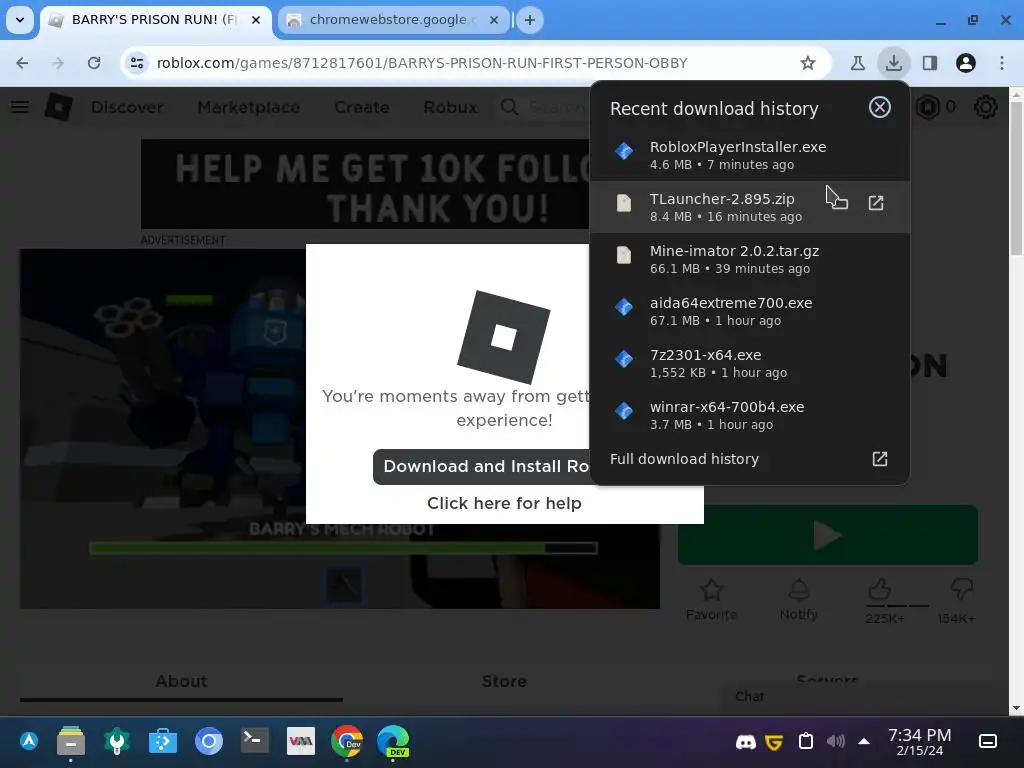This screenshot has width=1024, height=768.
Task: Open winrar-x64-700b4.exe download entry
Action: click(x=749, y=415)
